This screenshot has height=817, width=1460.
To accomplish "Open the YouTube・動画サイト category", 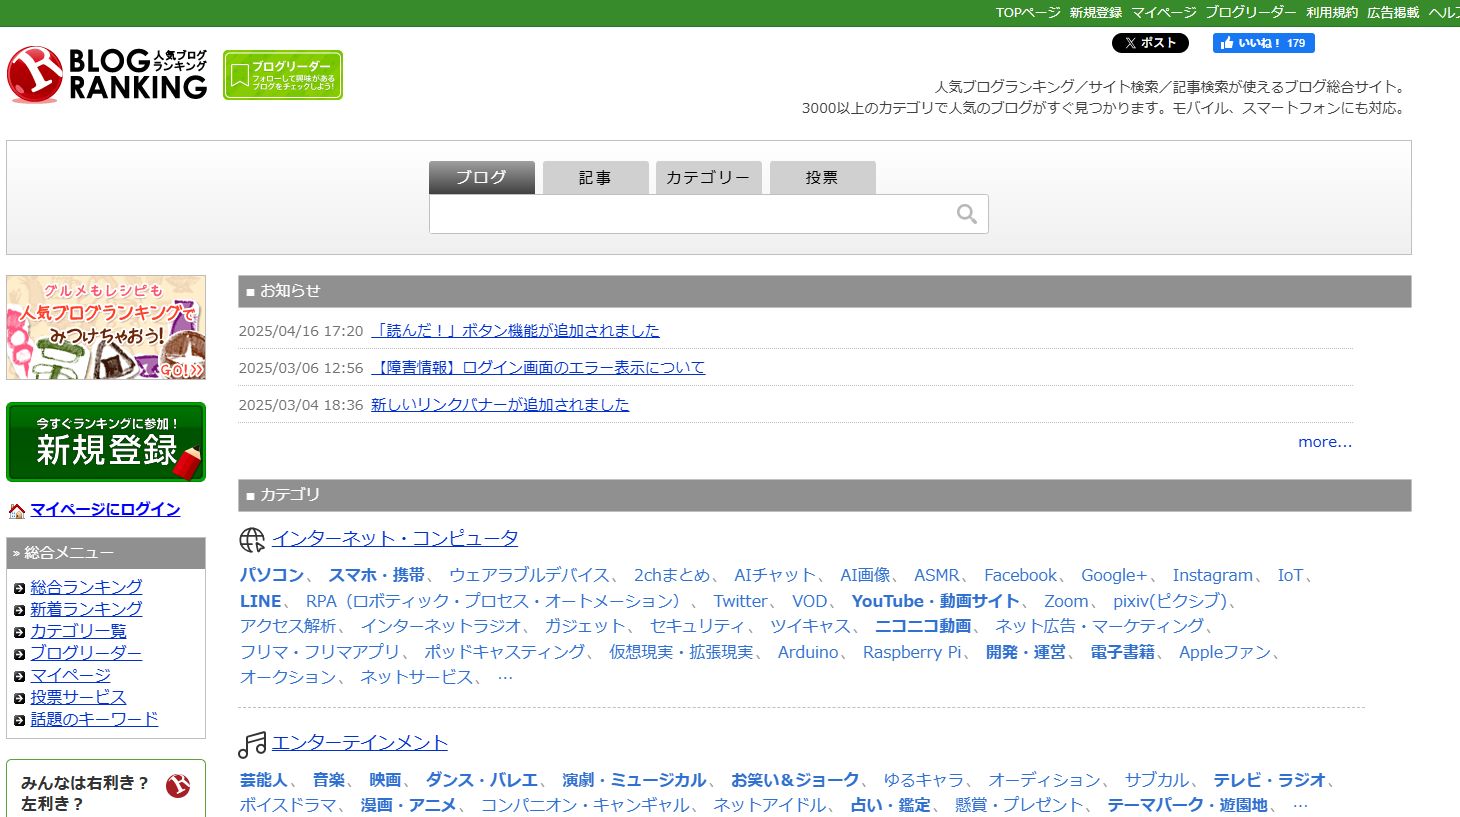I will (934, 601).
